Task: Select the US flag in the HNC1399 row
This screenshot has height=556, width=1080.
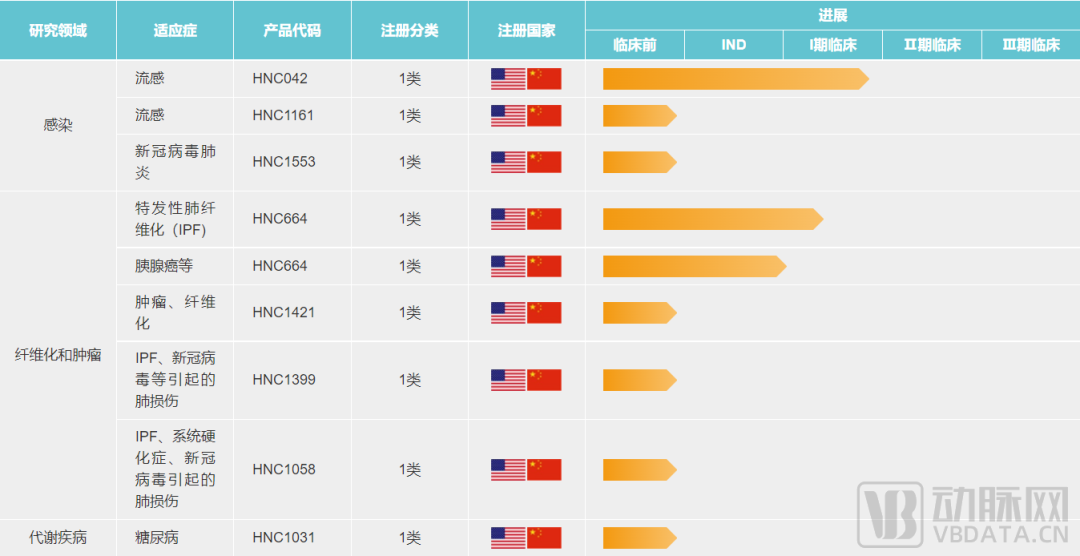Action: (508, 380)
